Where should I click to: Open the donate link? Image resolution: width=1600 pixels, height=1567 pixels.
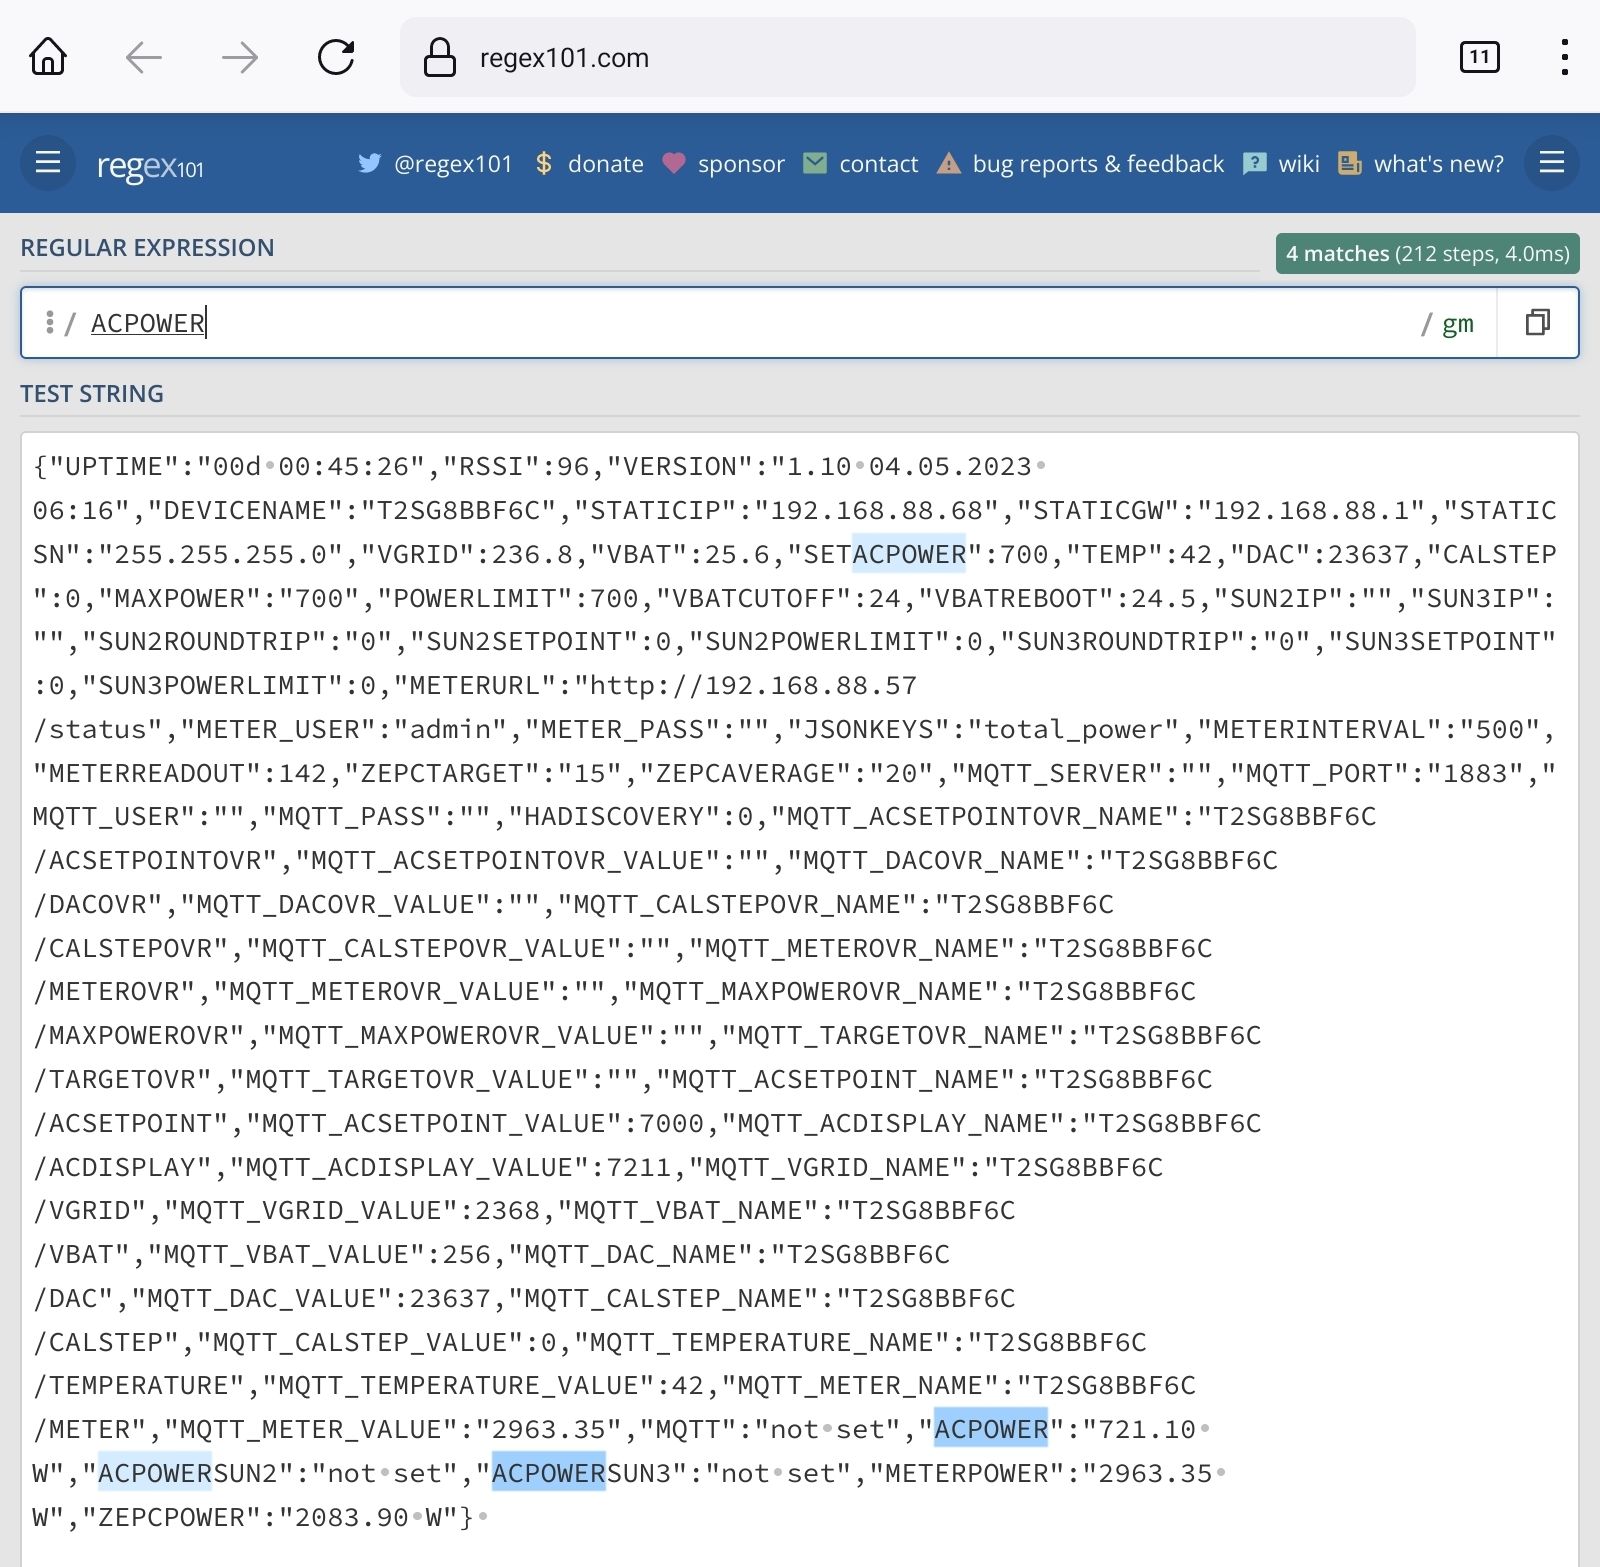click(606, 164)
